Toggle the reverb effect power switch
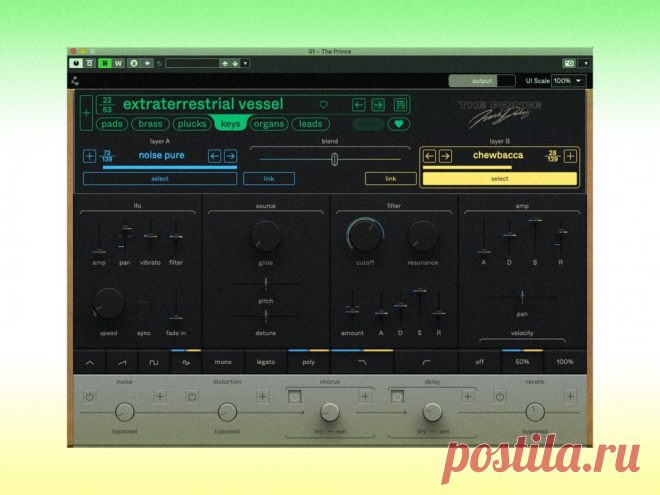 click(500, 397)
